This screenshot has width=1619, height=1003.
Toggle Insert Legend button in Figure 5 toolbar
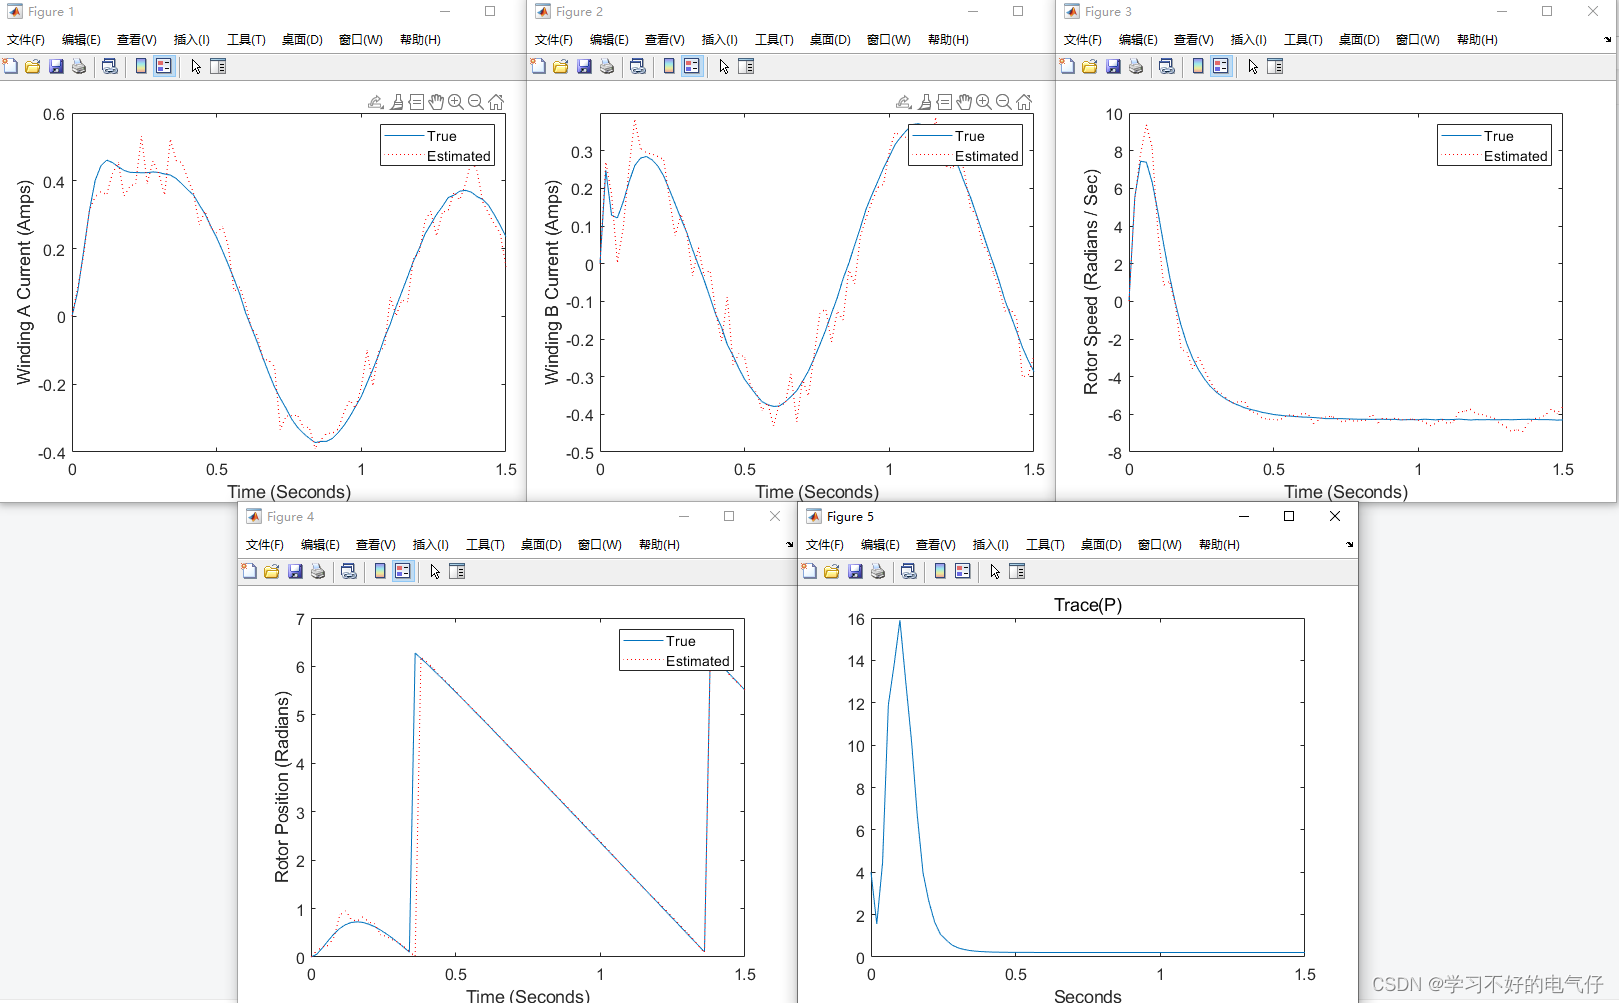click(x=963, y=571)
